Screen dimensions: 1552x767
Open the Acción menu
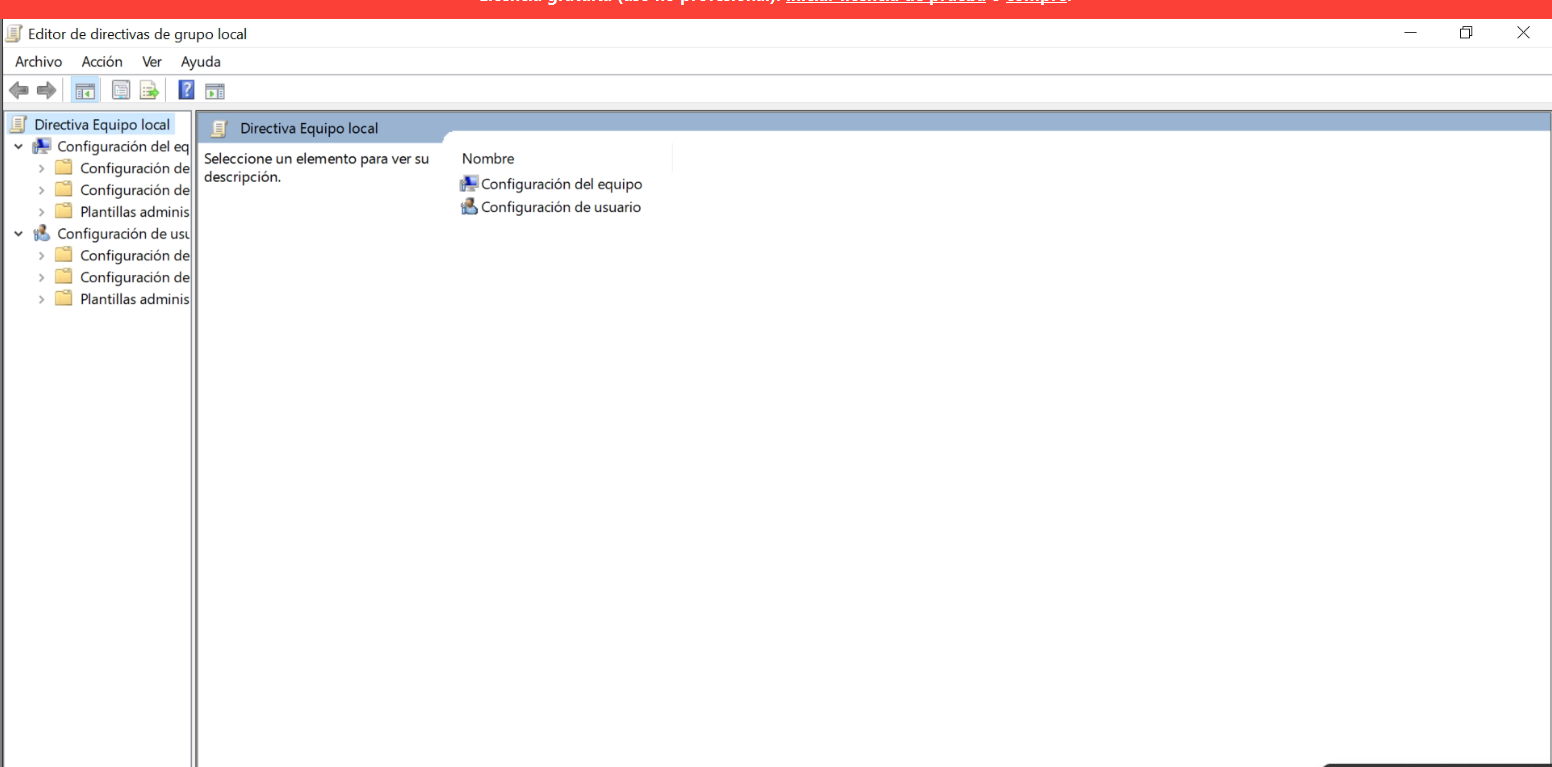(102, 62)
